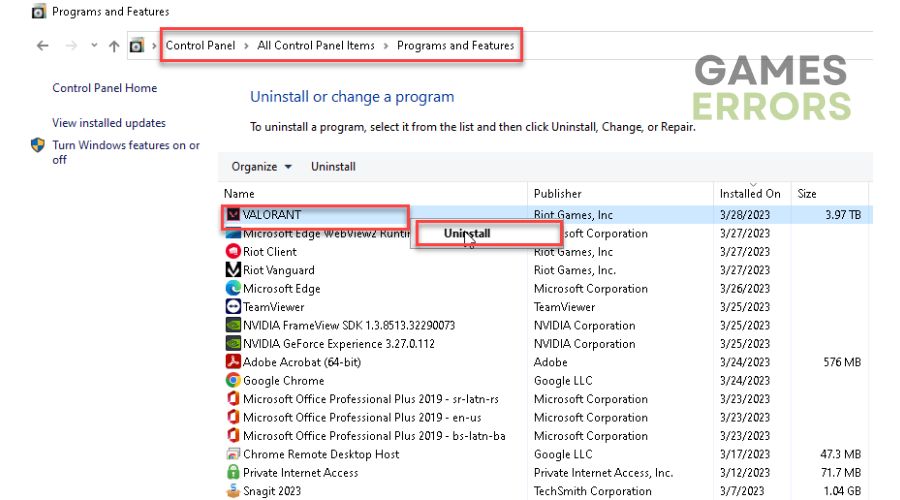Click the Adobe Acrobat (64-bit) icon

pyautogui.click(x=233, y=362)
